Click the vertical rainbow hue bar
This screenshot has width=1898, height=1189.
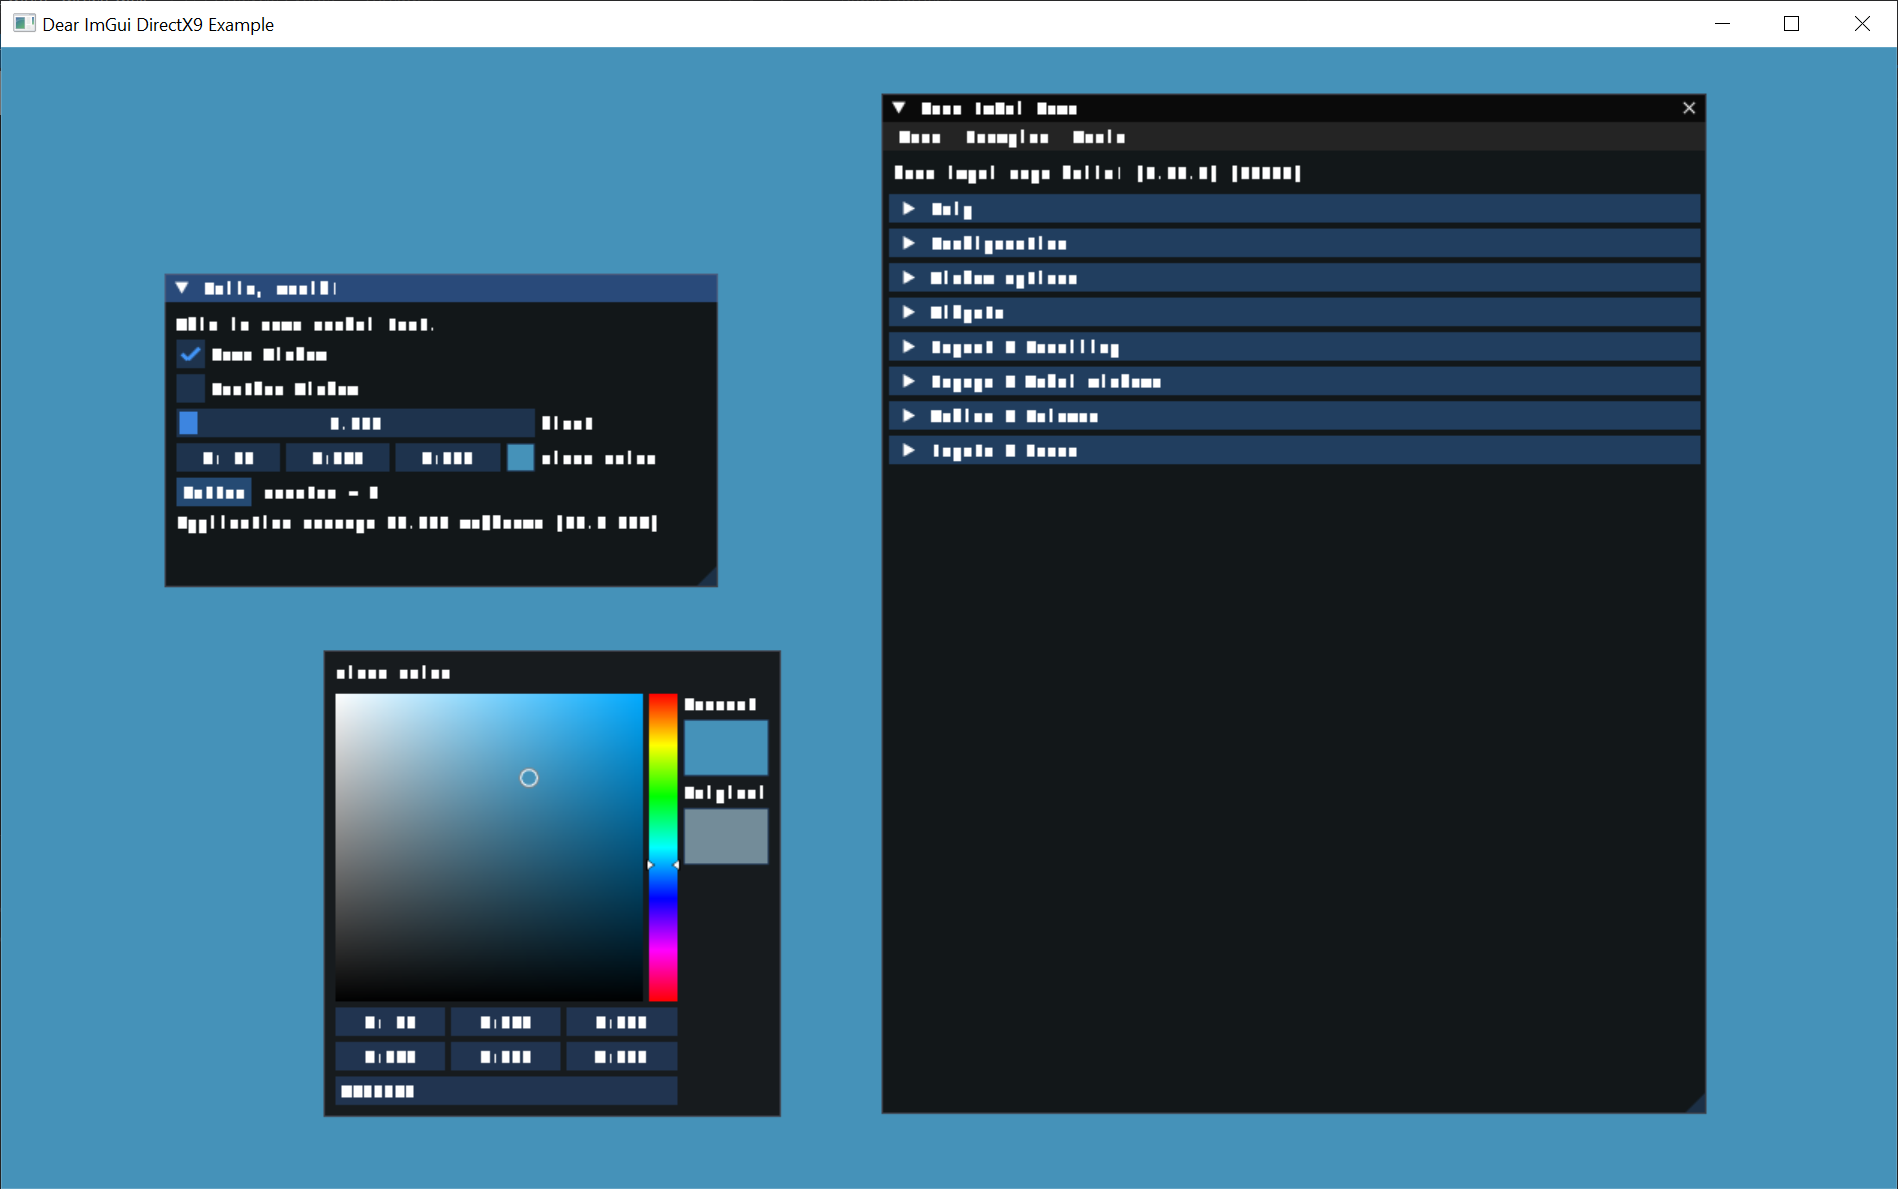coord(663,847)
